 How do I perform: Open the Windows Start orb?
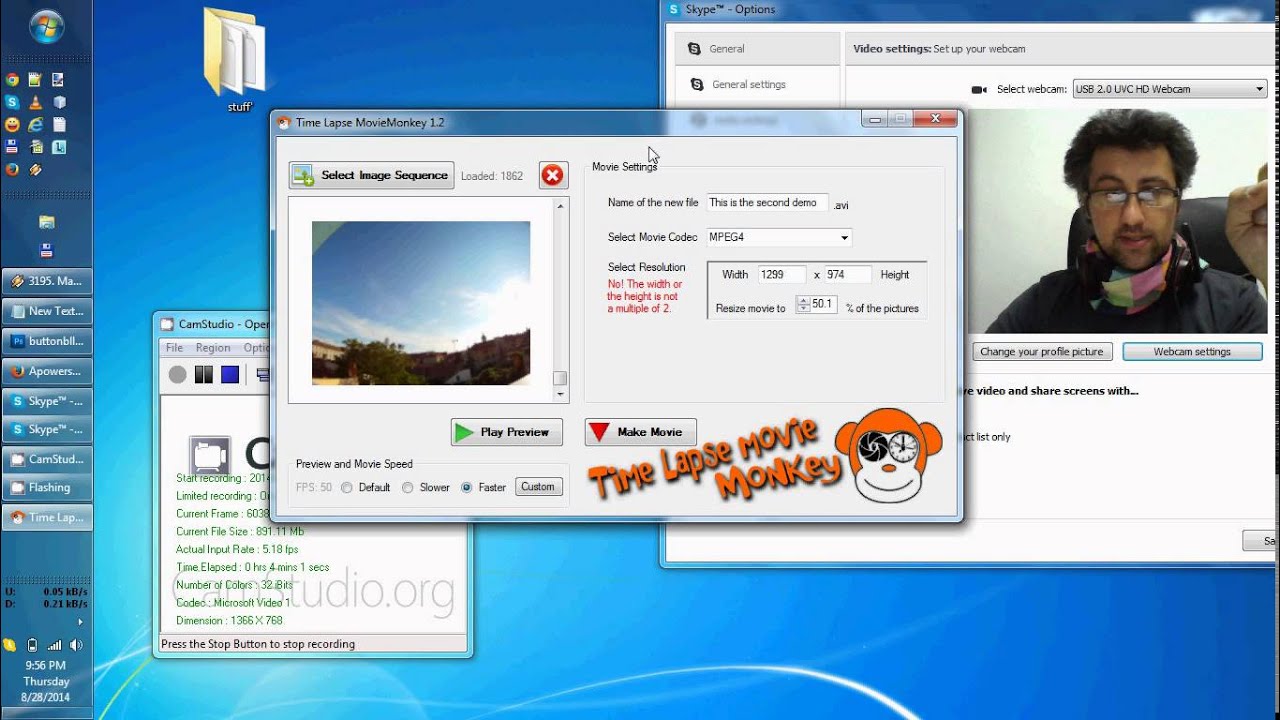click(x=47, y=26)
